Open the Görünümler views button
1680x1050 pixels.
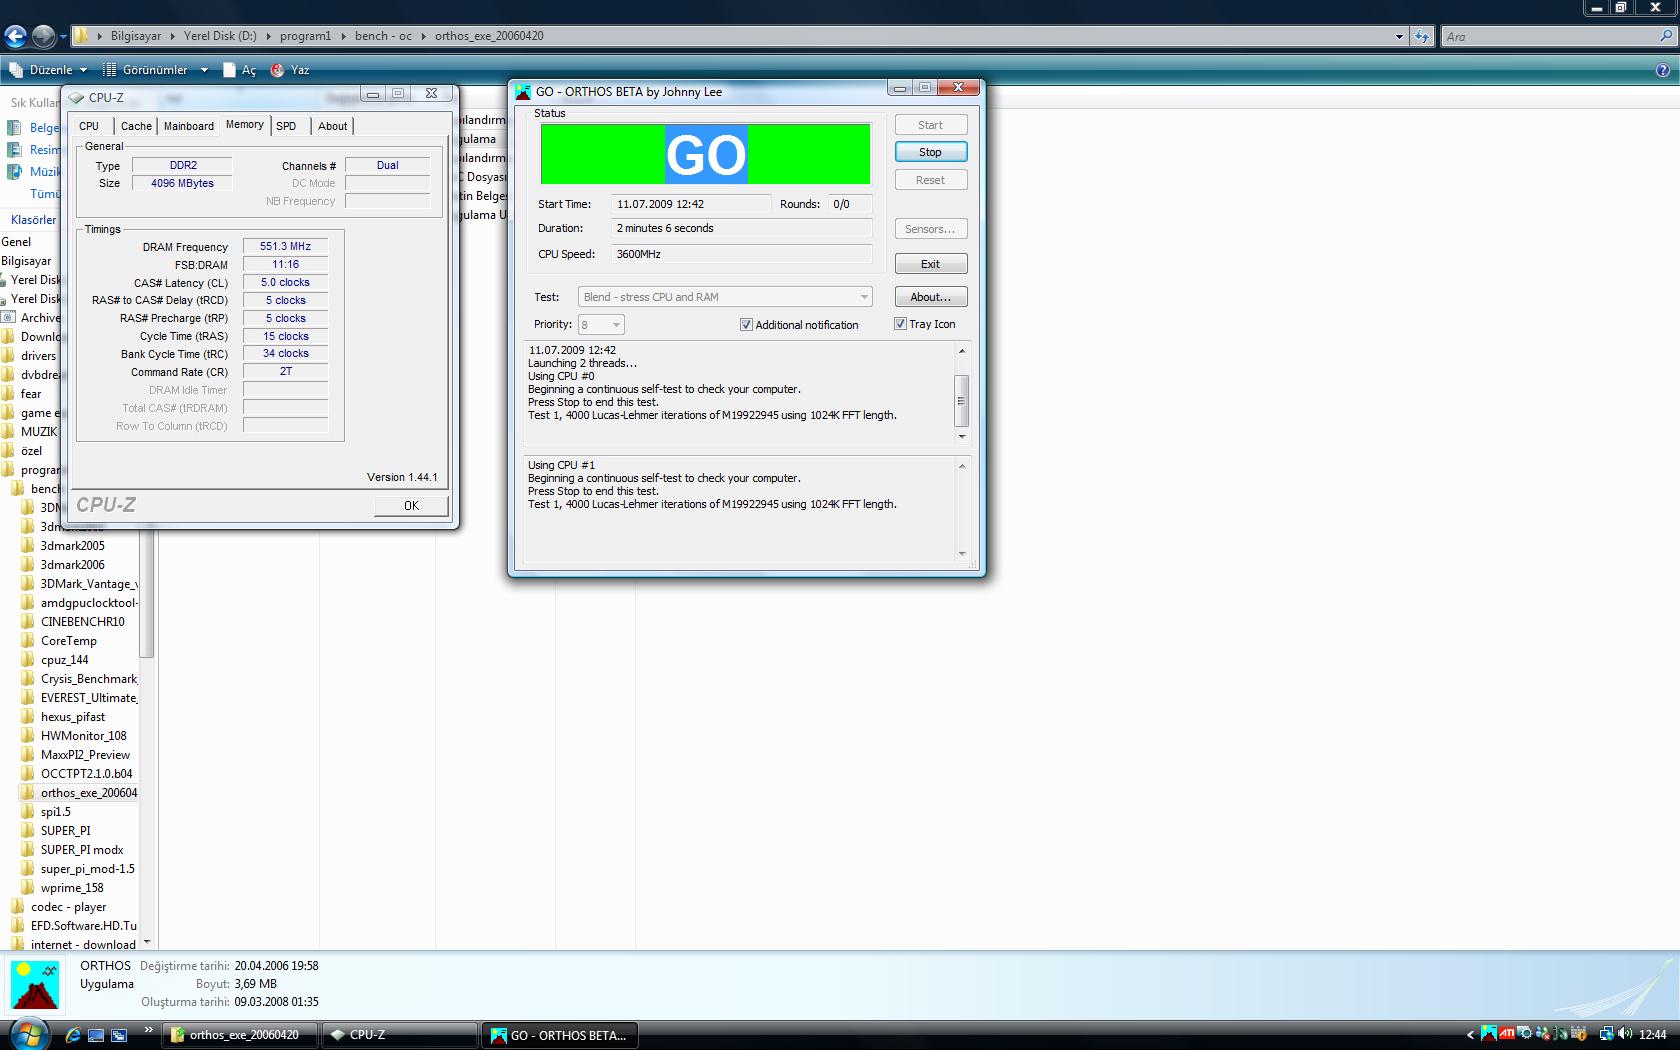tap(144, 70)
